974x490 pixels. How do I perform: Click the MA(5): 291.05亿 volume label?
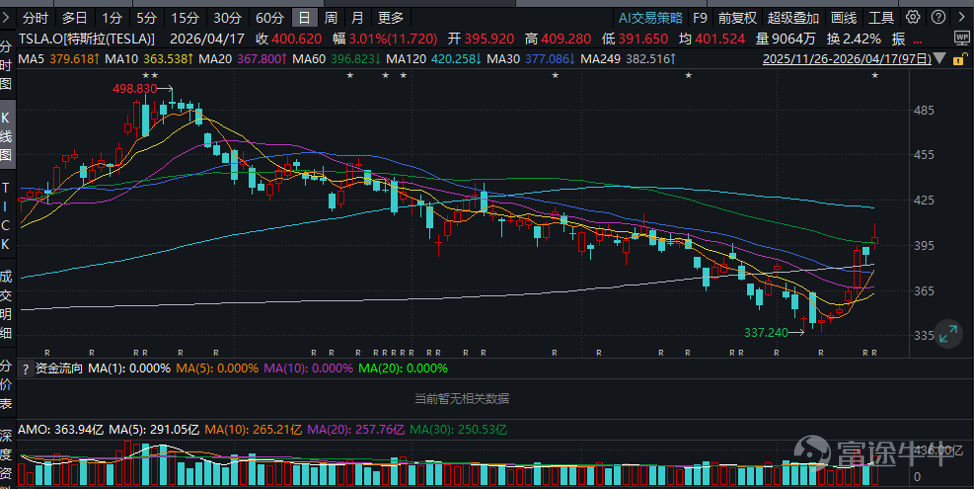pos(154,430)
